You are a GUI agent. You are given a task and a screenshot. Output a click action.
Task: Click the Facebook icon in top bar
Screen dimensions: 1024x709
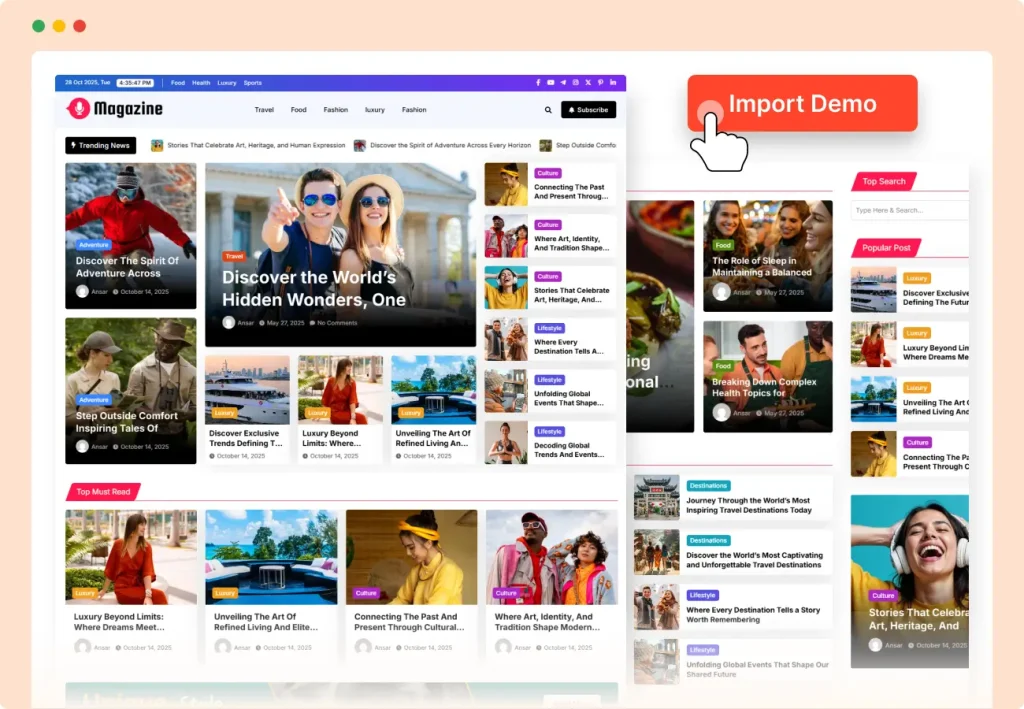pyautogui.click(x=538, y=83)
